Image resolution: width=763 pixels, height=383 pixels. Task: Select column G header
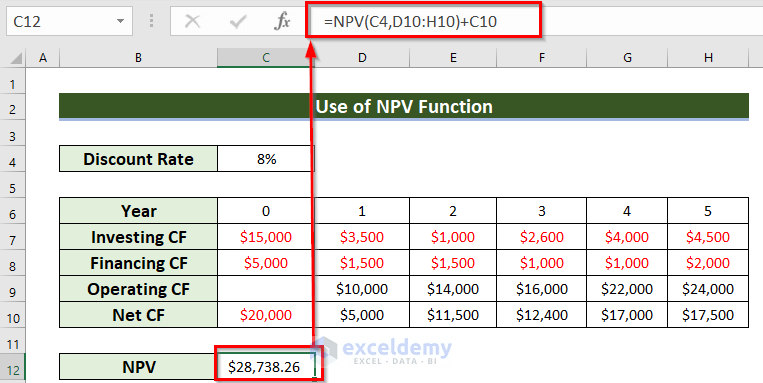click(x=627, y=58)
